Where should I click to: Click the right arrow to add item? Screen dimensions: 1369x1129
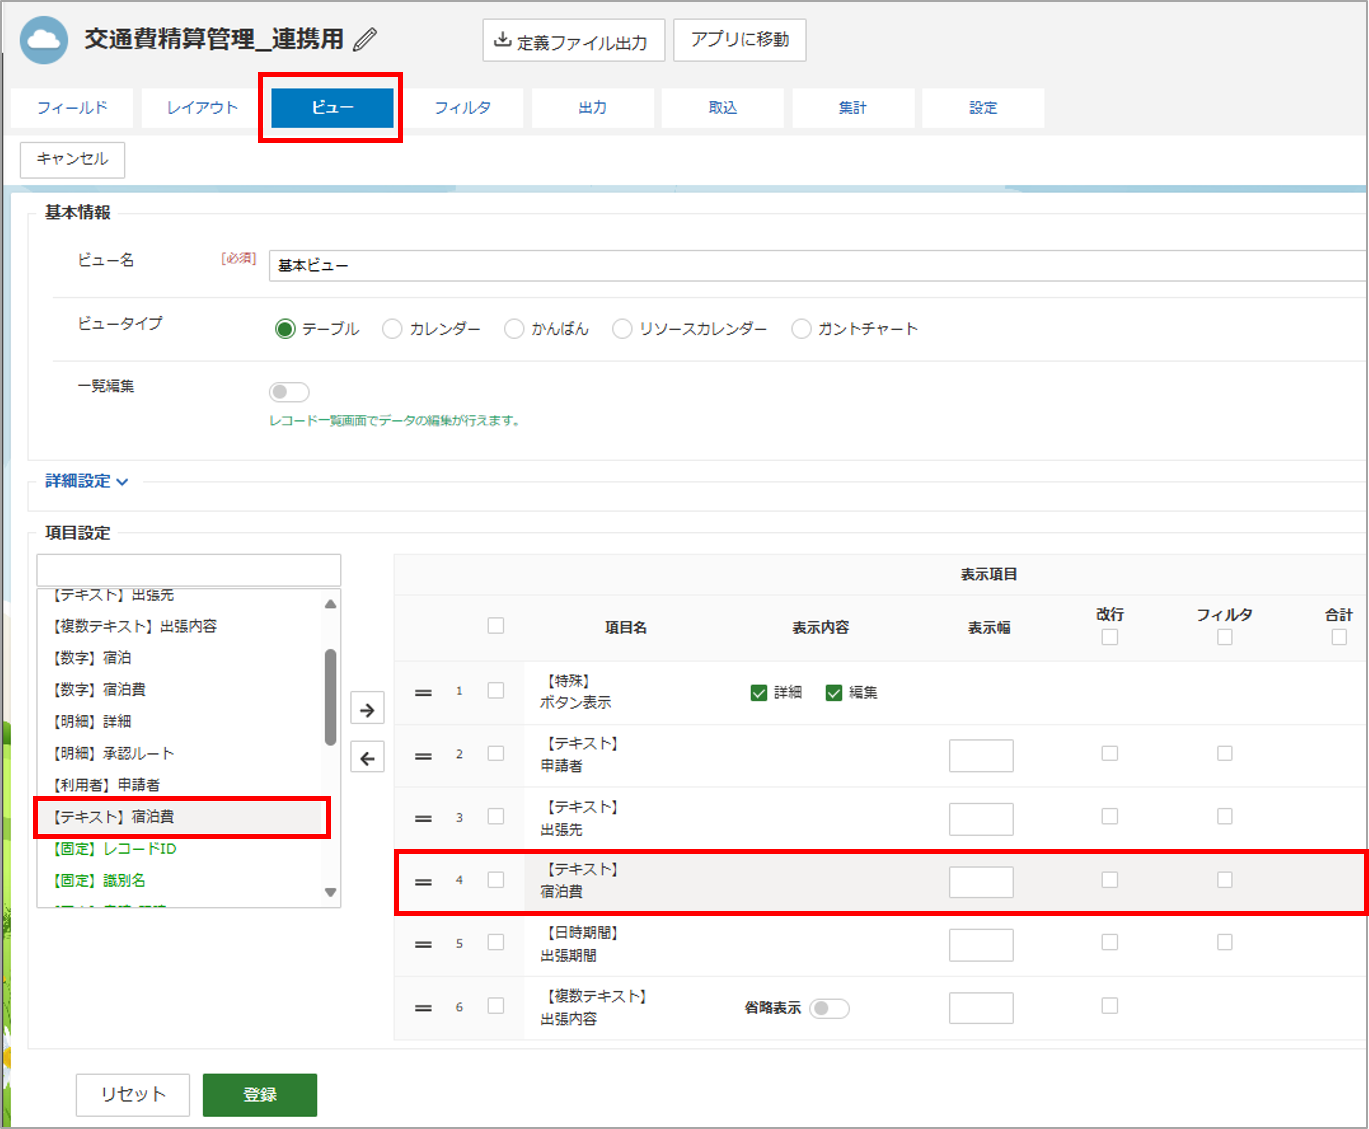point(368,710)
